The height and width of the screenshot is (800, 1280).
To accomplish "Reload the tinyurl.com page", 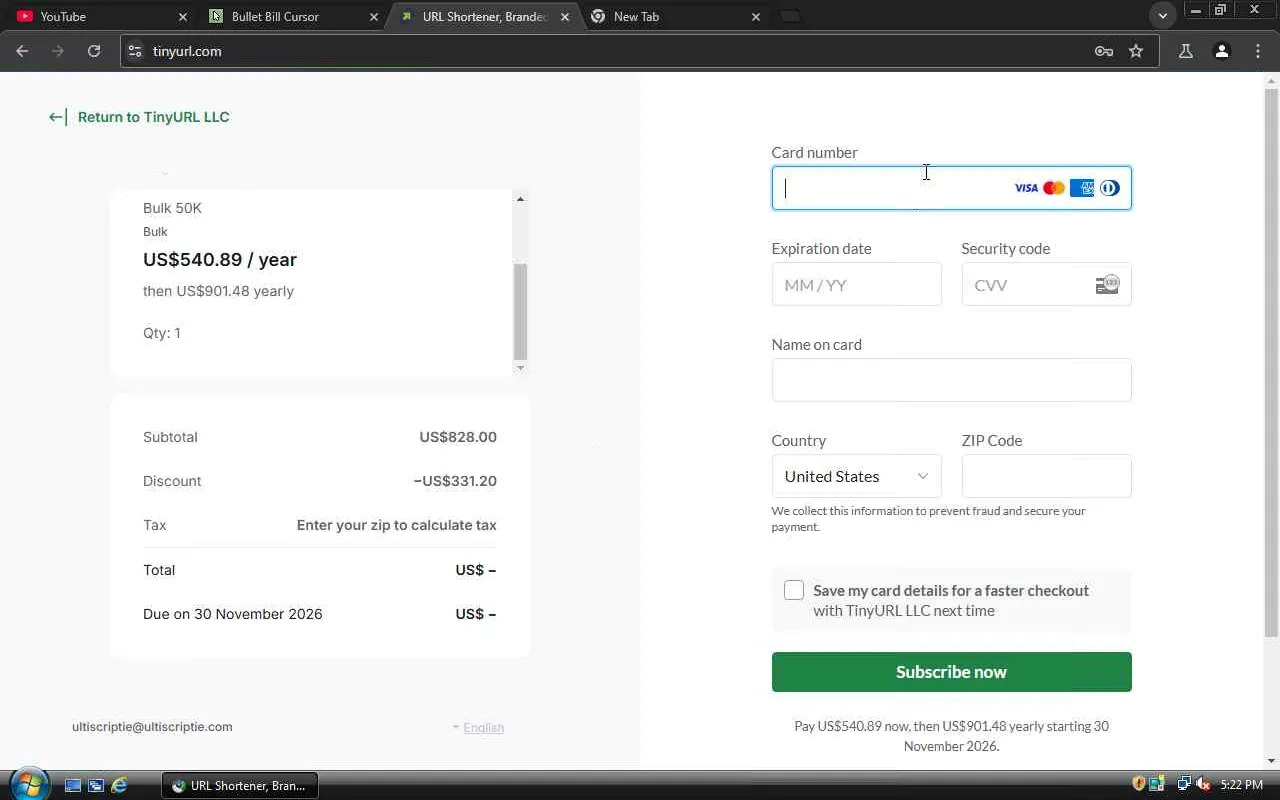I will [94, 51].
